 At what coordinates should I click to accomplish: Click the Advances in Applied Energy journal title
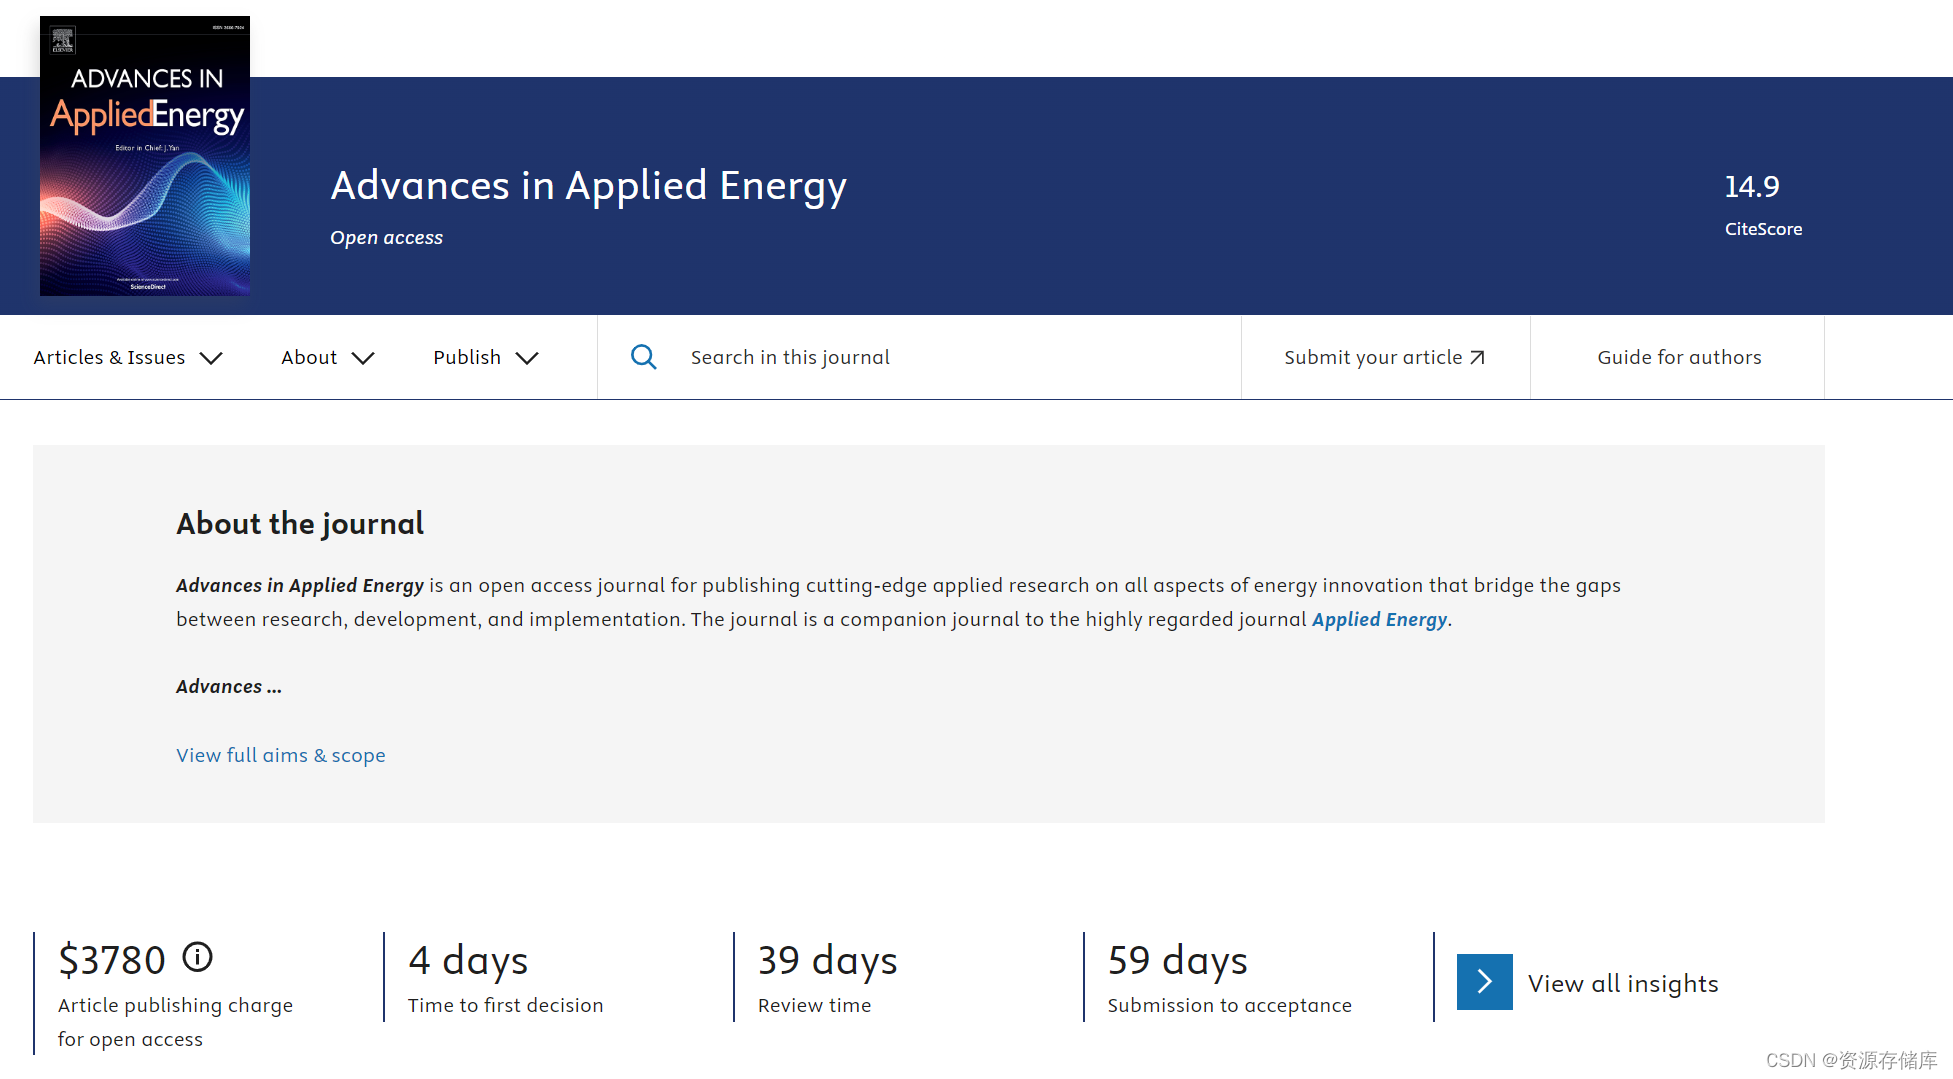pos(589,187)
